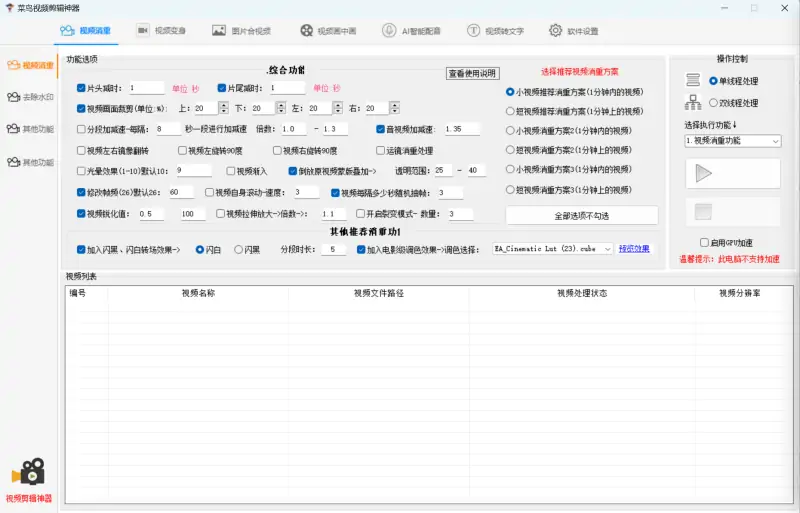
Task: Click the 图片合视频 picture icon
Action: 219,31
